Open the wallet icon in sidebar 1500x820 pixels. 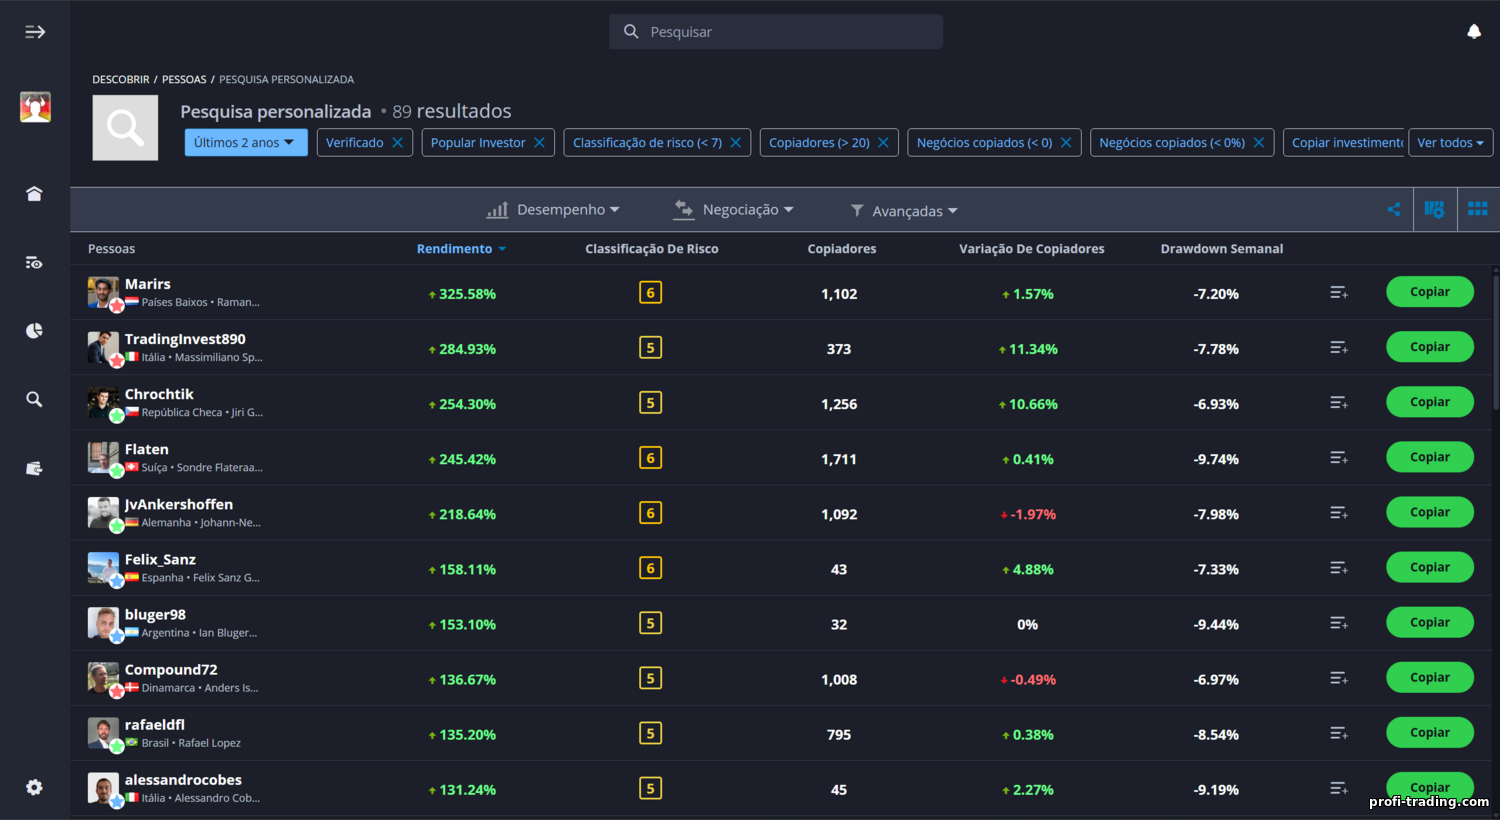click(x=34, y=468)
